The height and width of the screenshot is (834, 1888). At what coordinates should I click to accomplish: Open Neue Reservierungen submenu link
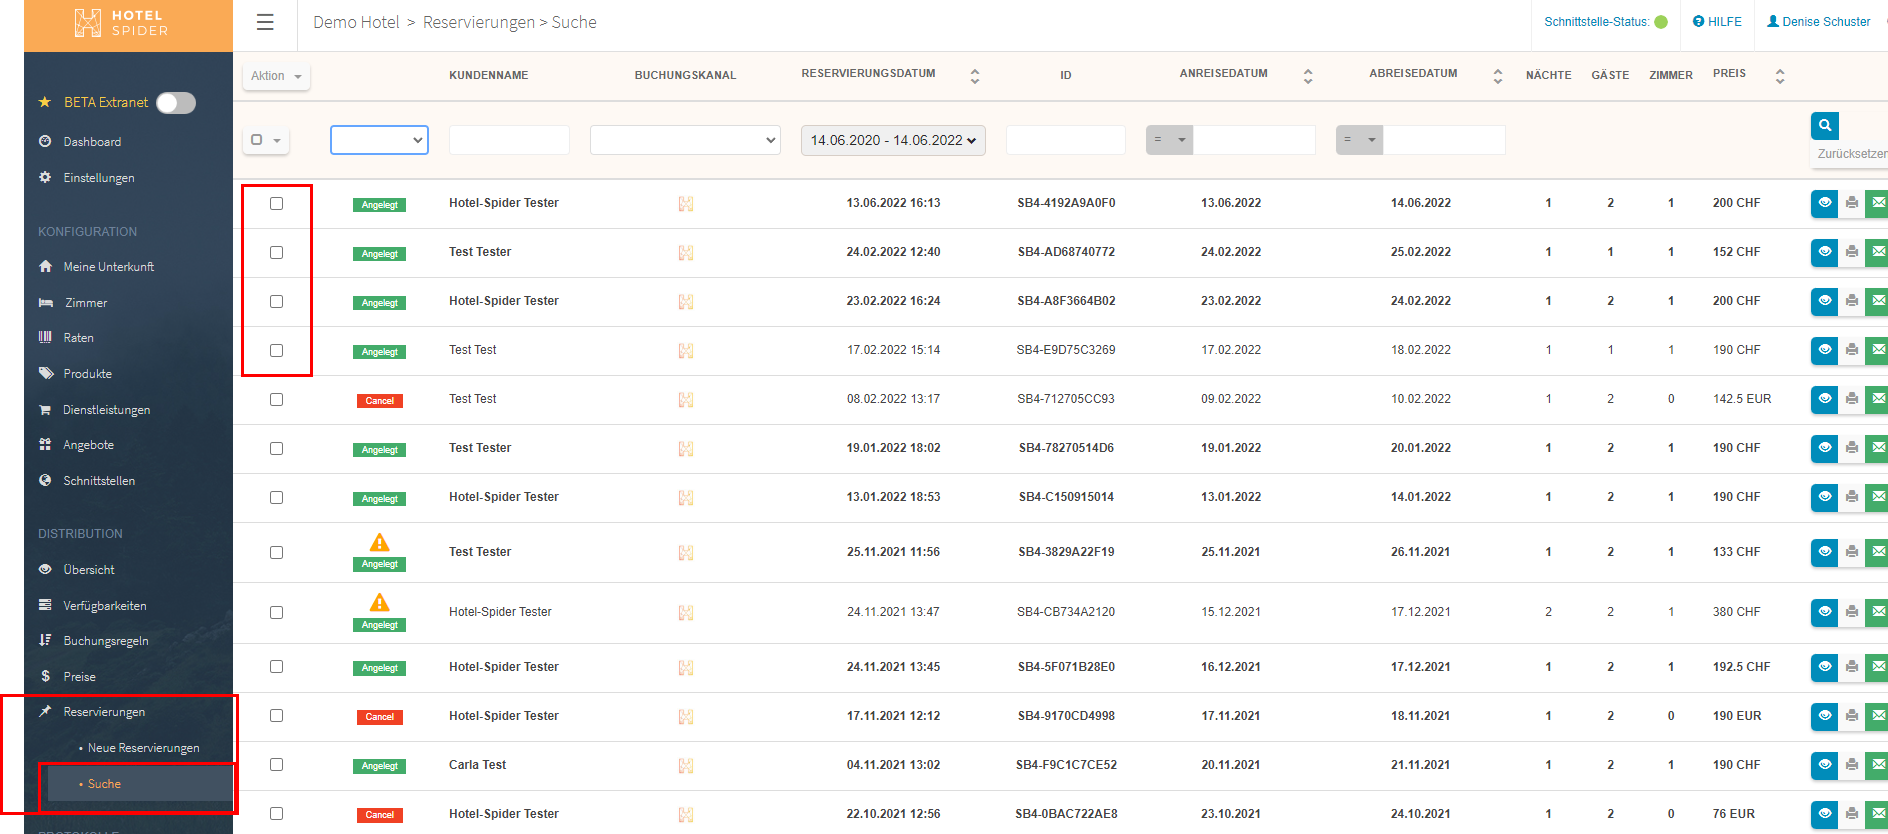[x=143, y=748]
